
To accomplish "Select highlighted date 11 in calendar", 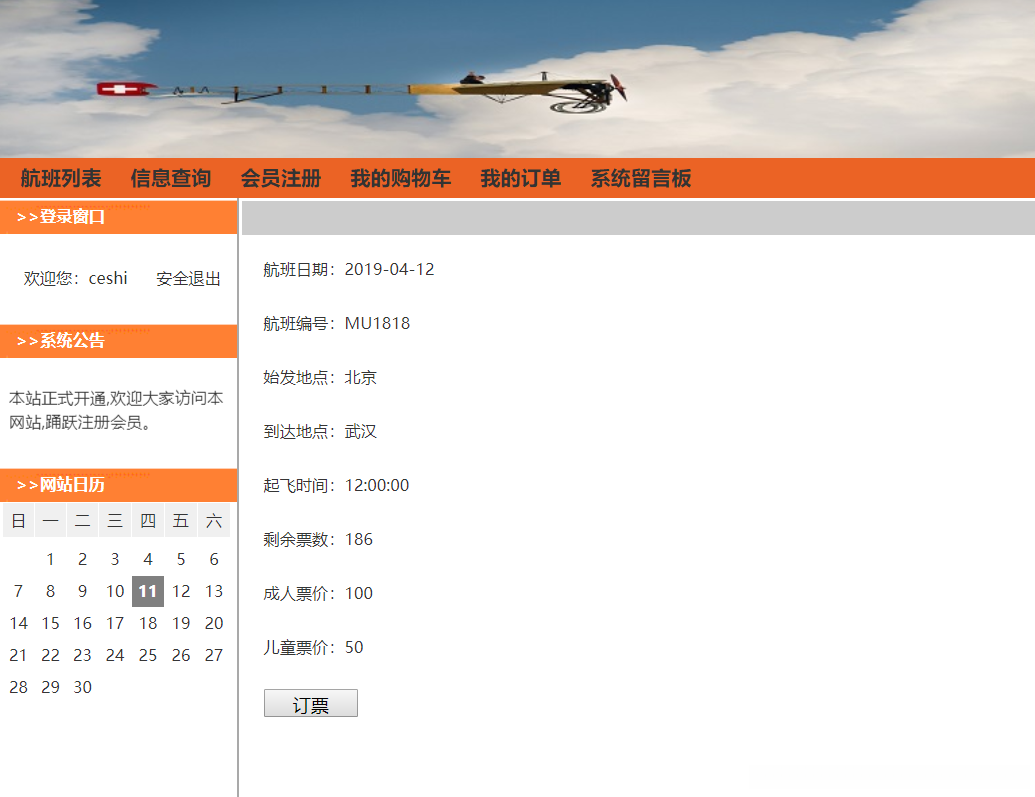I will pos(148,591).
